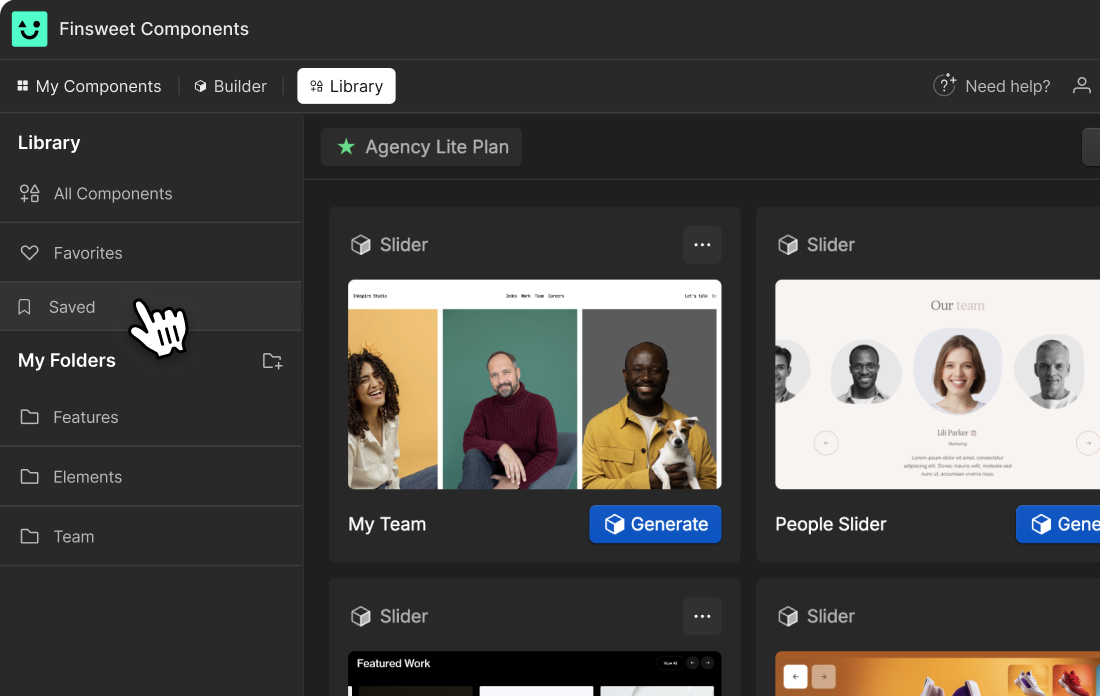Switch to the Builder tab
The image size is (1100, 696).
coord(231,86)
